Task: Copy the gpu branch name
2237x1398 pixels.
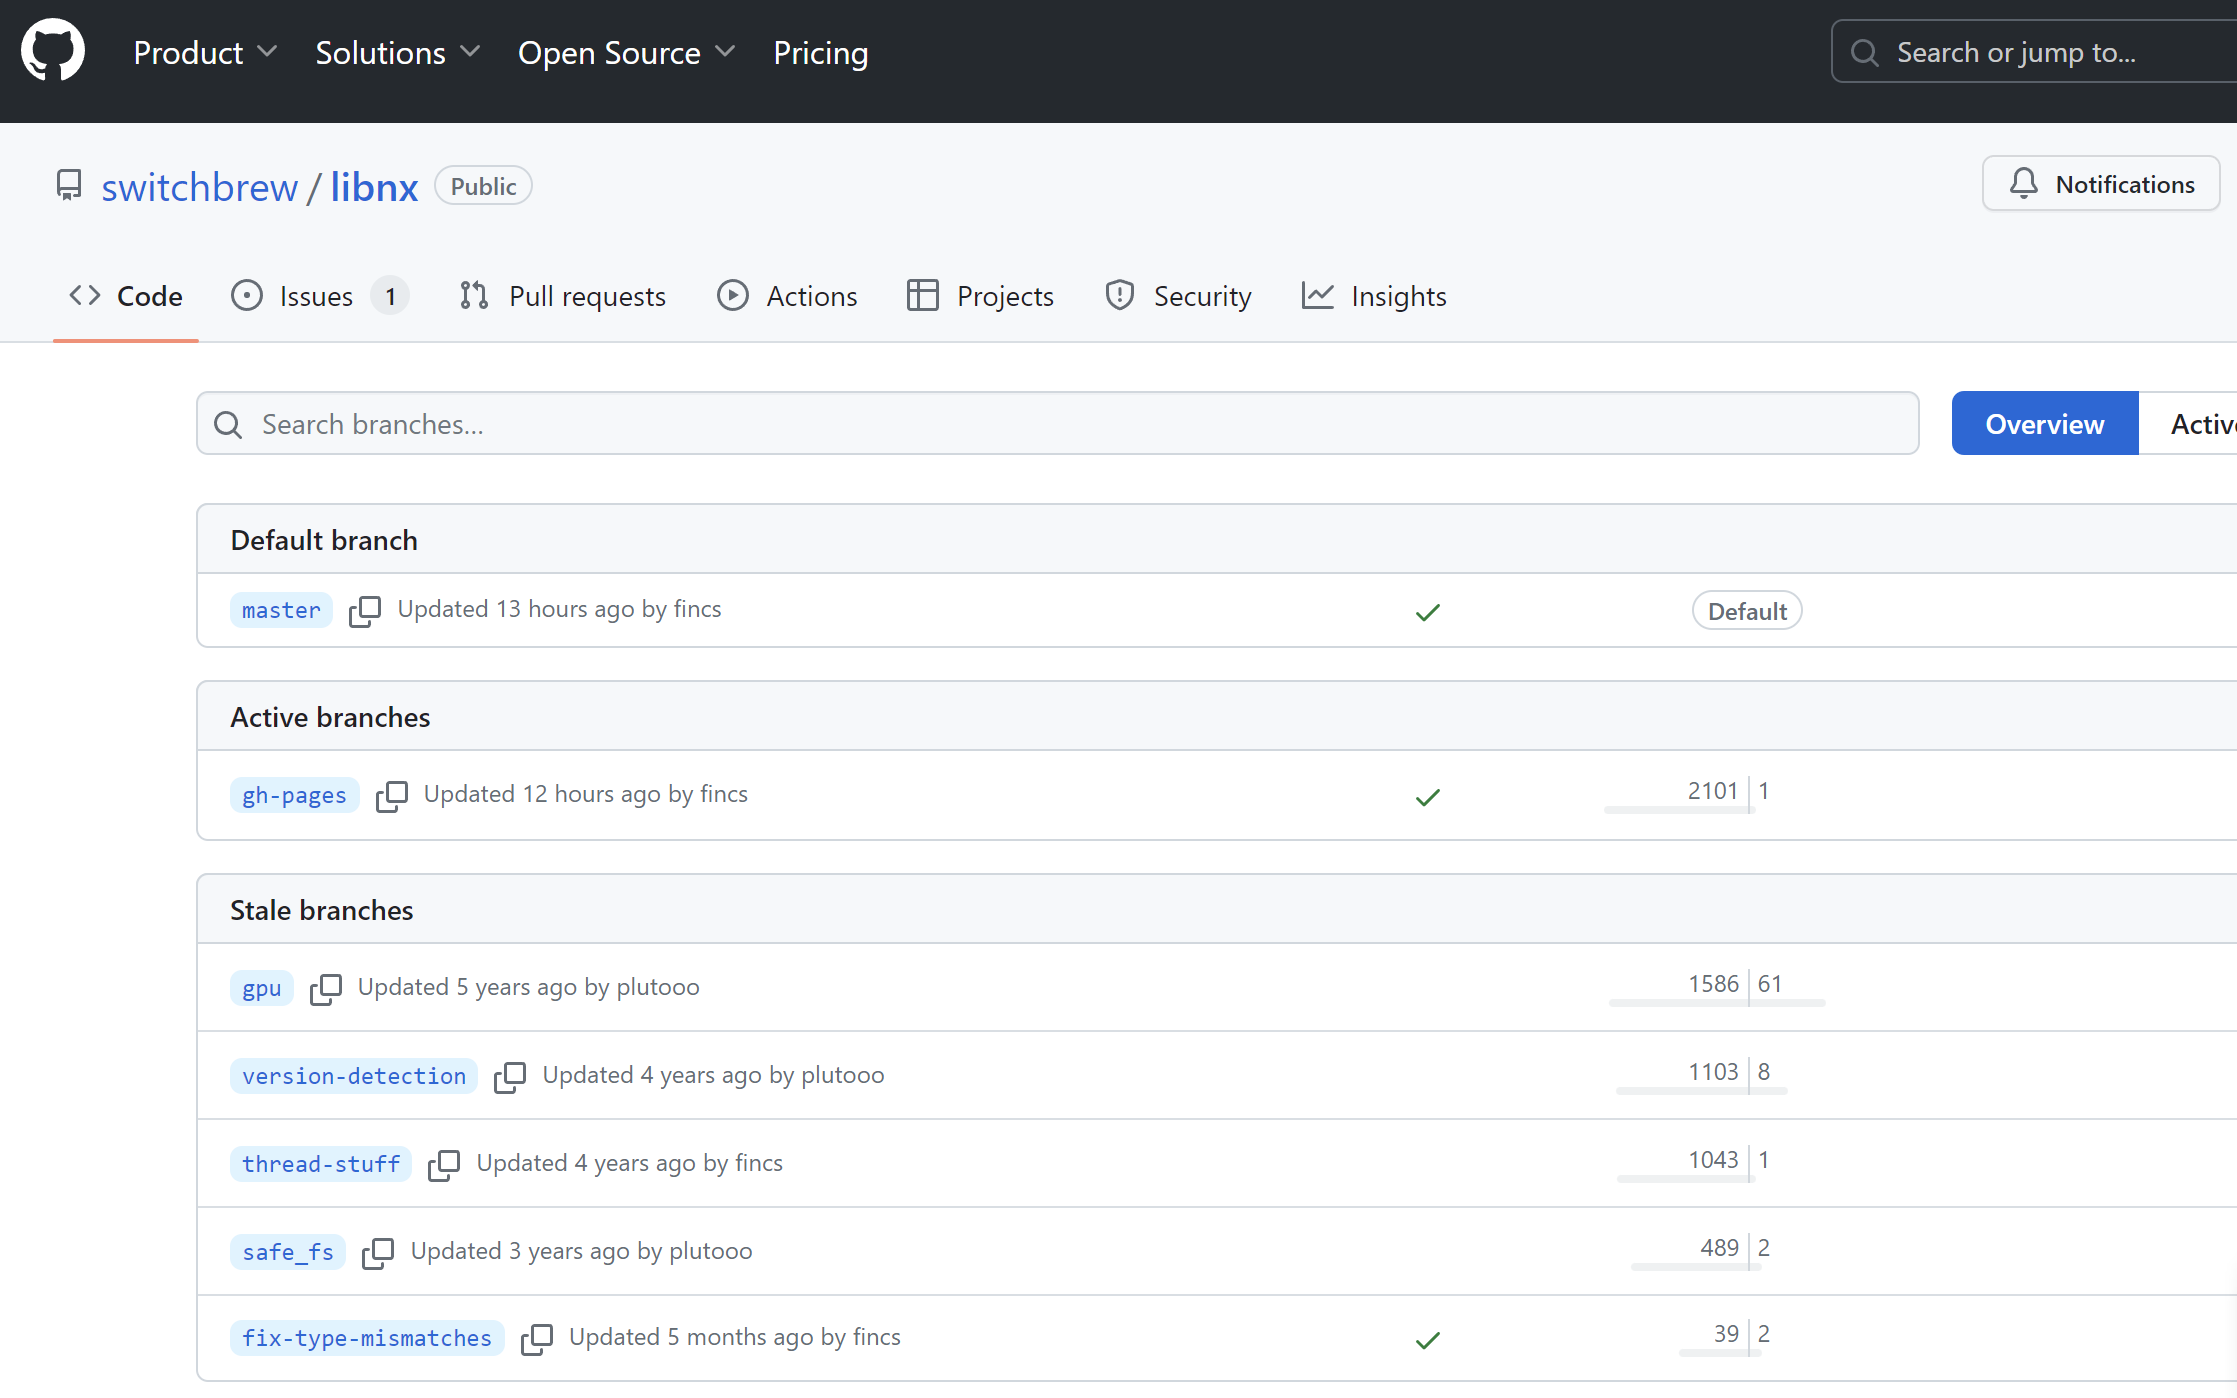Action: [326, 989]
